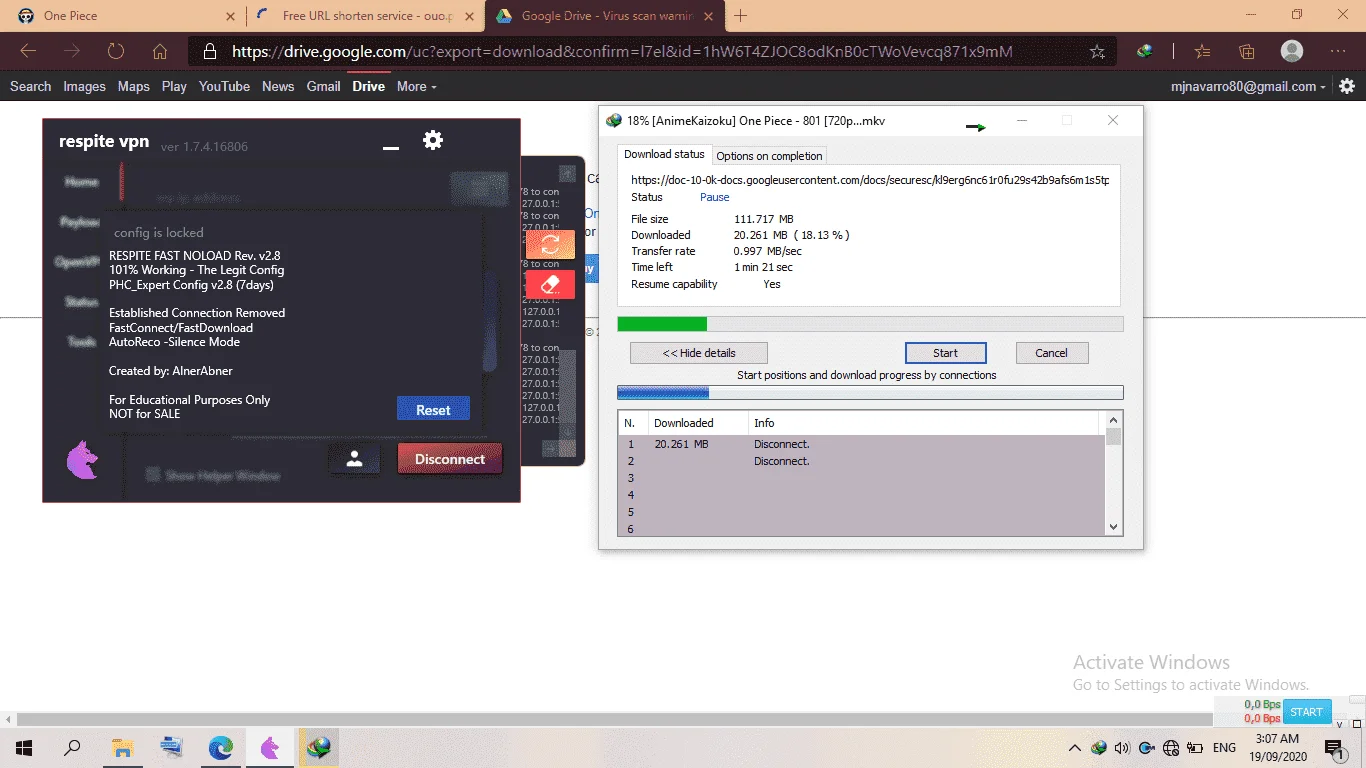1366x768 pixels.
Task: View site lock information in address bar
Action: [209, 52]
